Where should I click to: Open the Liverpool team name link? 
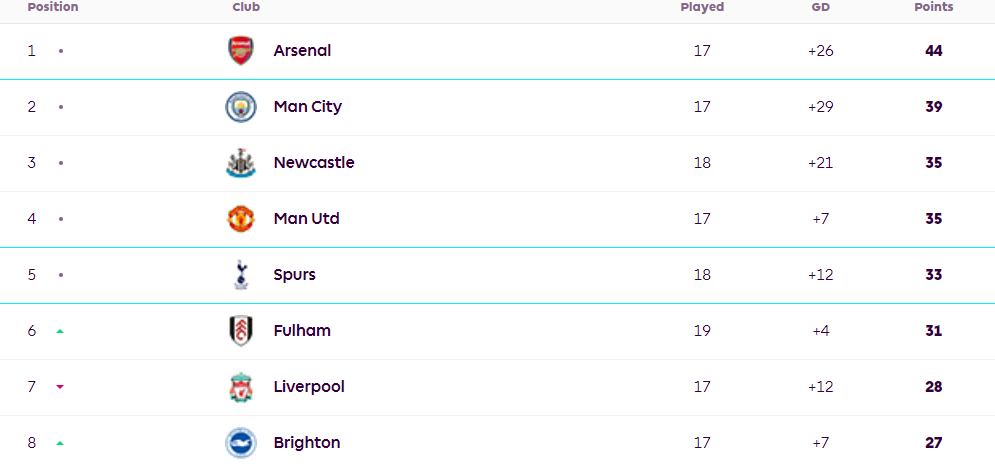tap(309, 387)
